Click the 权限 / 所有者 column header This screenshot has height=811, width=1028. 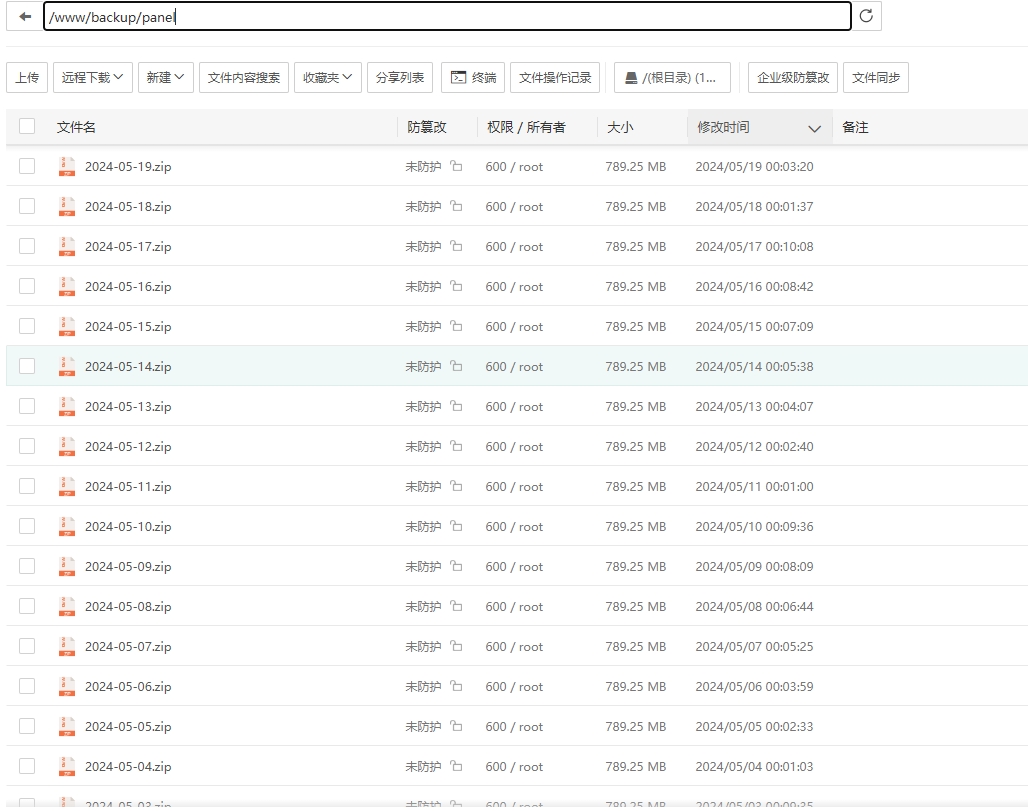click(526, 127)
